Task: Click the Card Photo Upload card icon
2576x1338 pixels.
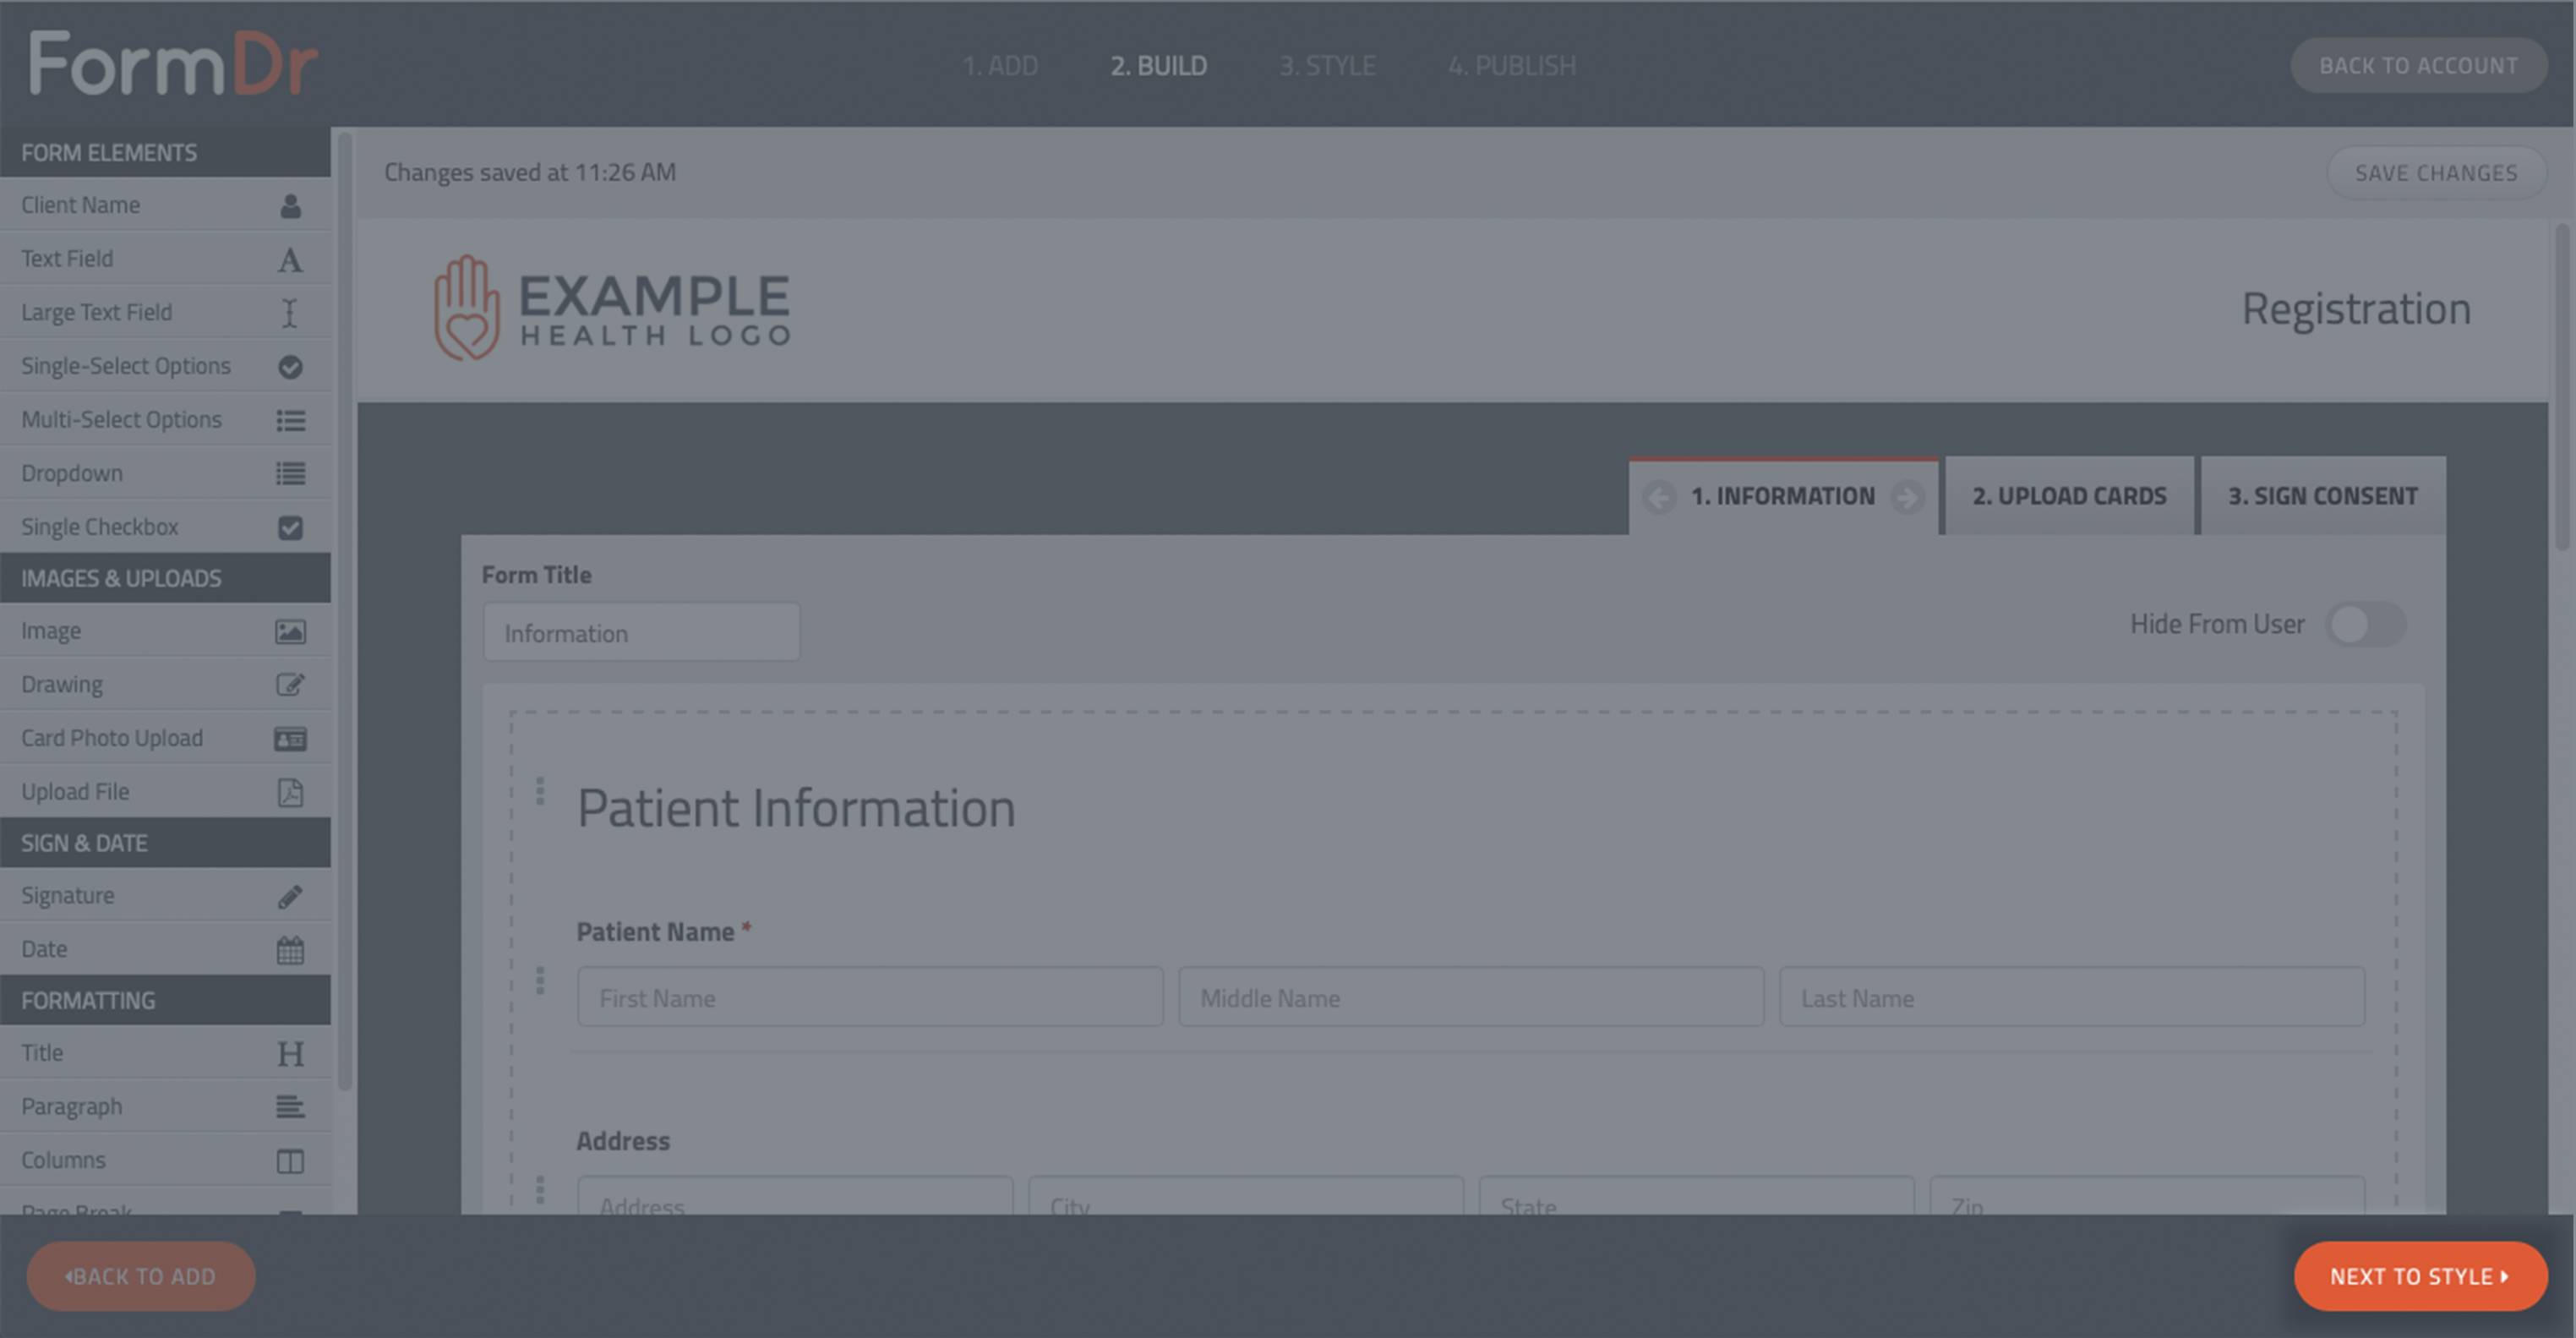Action: [x=290, y=739]
